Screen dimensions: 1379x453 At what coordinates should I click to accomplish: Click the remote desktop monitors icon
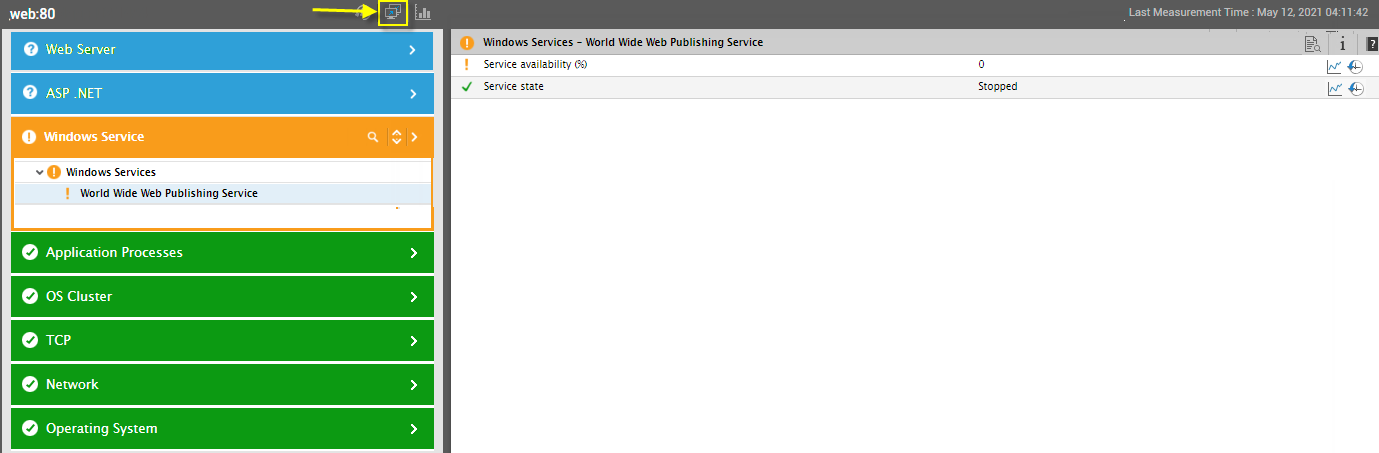[393, 13]
